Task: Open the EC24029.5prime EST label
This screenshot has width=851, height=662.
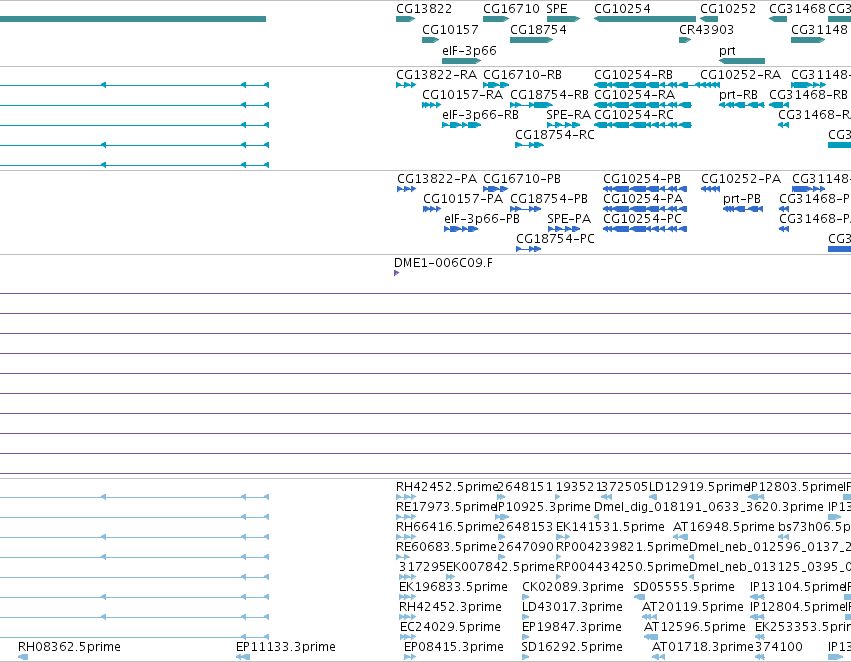Action: pyautogui.click(x=450, y=627)
